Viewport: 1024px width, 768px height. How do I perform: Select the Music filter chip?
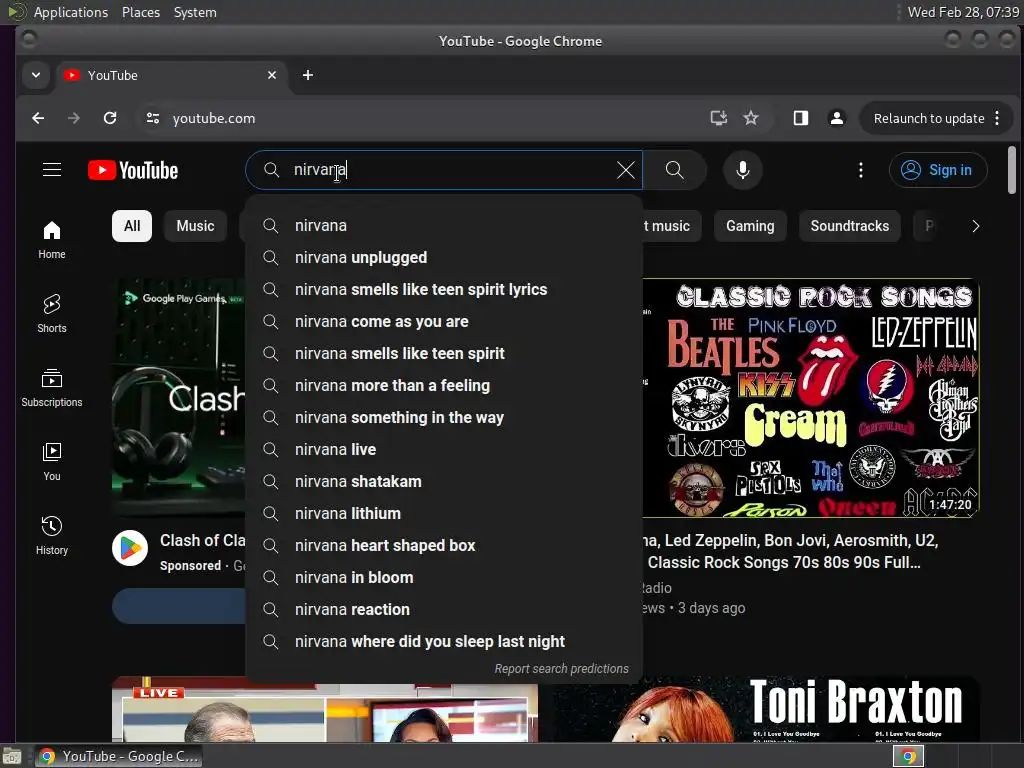click(195, 226)
